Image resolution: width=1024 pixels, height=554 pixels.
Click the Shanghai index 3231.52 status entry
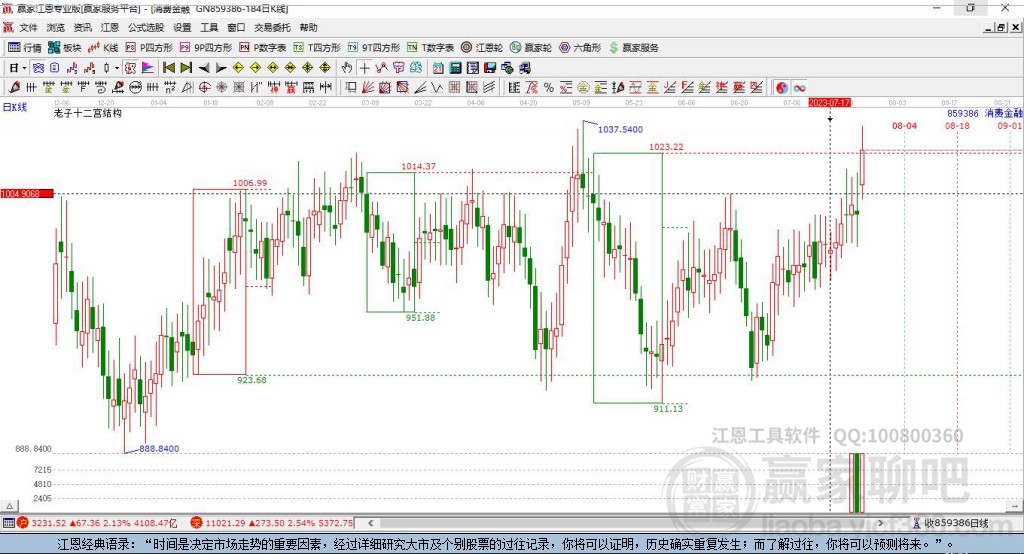click(96, 523)
